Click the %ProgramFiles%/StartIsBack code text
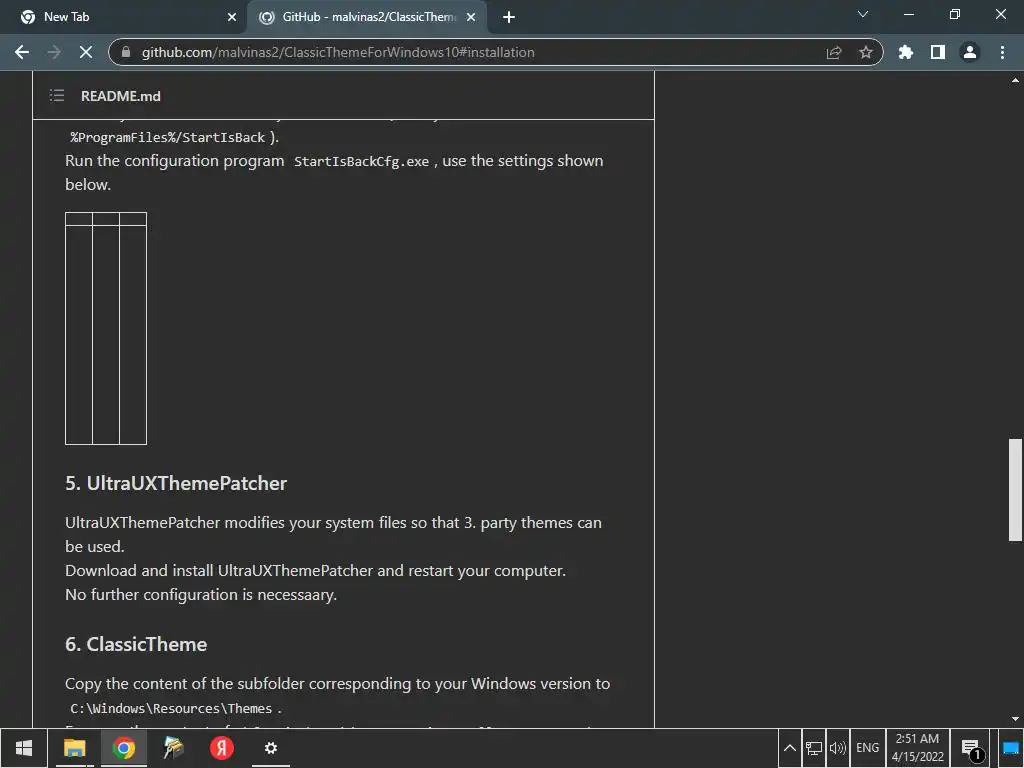Image resolution: width=1024 pixels, height=768 pixels. pos(168,137)
